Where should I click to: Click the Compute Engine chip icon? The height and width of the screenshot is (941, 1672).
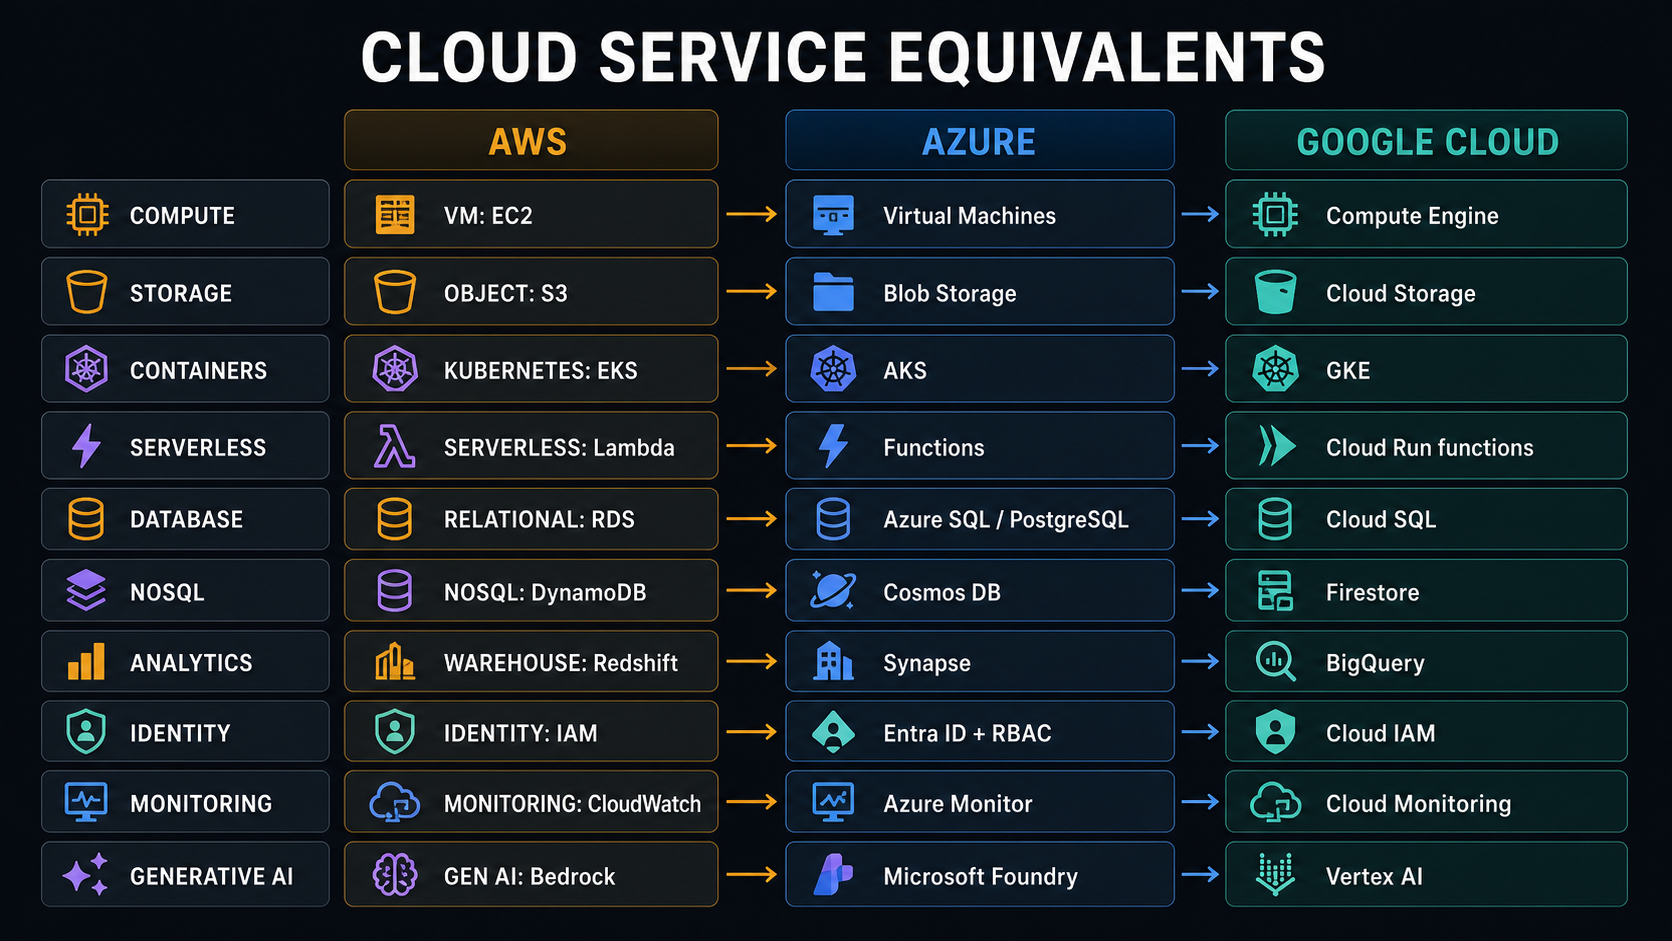[1275, 215]
